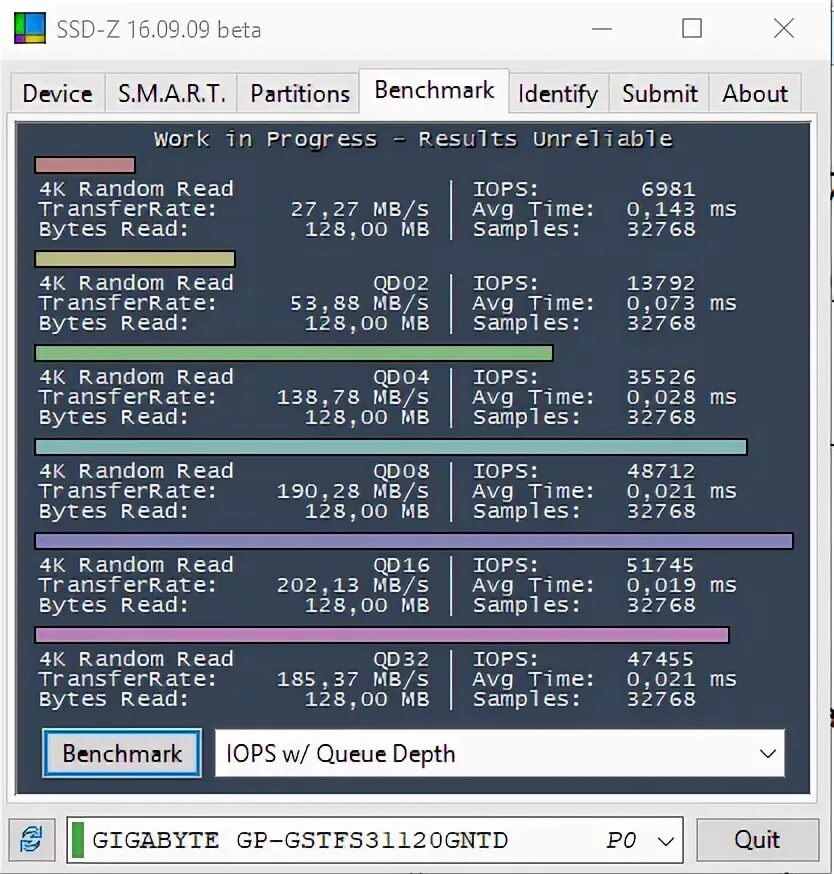Maximize the SSD-Z window
834x874 pixels.
point(692,28)
